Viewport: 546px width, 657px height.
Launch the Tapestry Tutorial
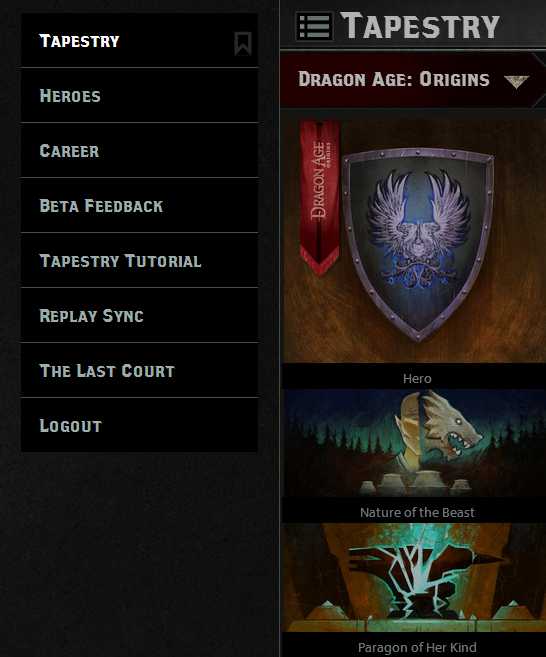click(139, 261)
